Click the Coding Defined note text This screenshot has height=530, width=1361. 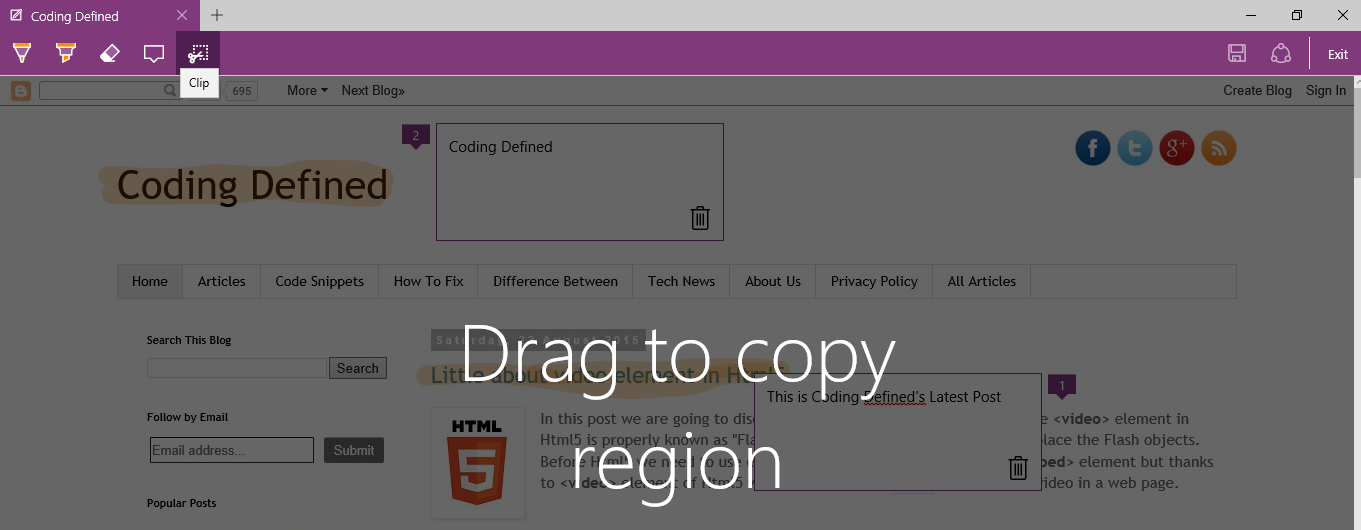tap(501, 147)
